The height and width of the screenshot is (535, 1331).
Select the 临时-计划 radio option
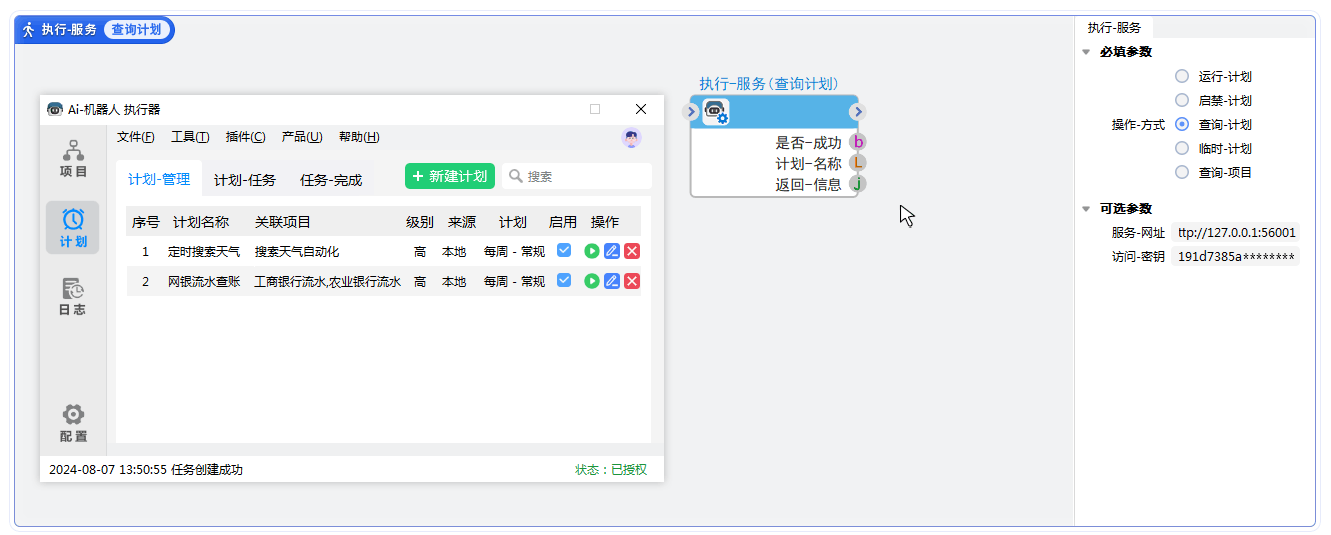coord(1182,148)
